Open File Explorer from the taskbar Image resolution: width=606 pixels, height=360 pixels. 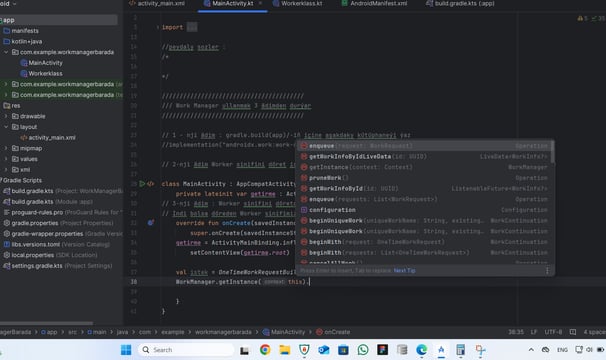coord(285,350)
